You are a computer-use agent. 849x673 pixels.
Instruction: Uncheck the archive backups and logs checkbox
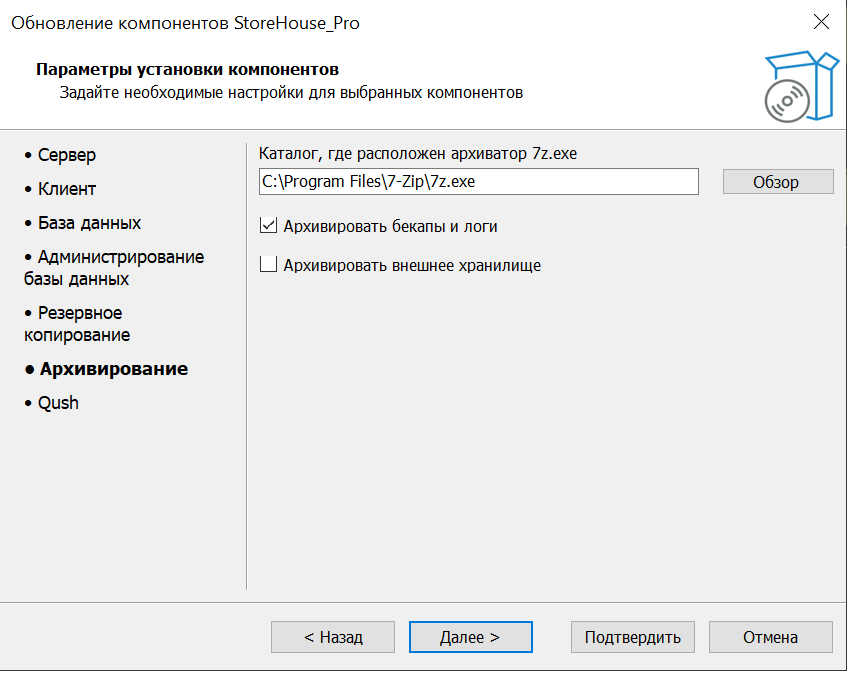[x=268, y=226]
